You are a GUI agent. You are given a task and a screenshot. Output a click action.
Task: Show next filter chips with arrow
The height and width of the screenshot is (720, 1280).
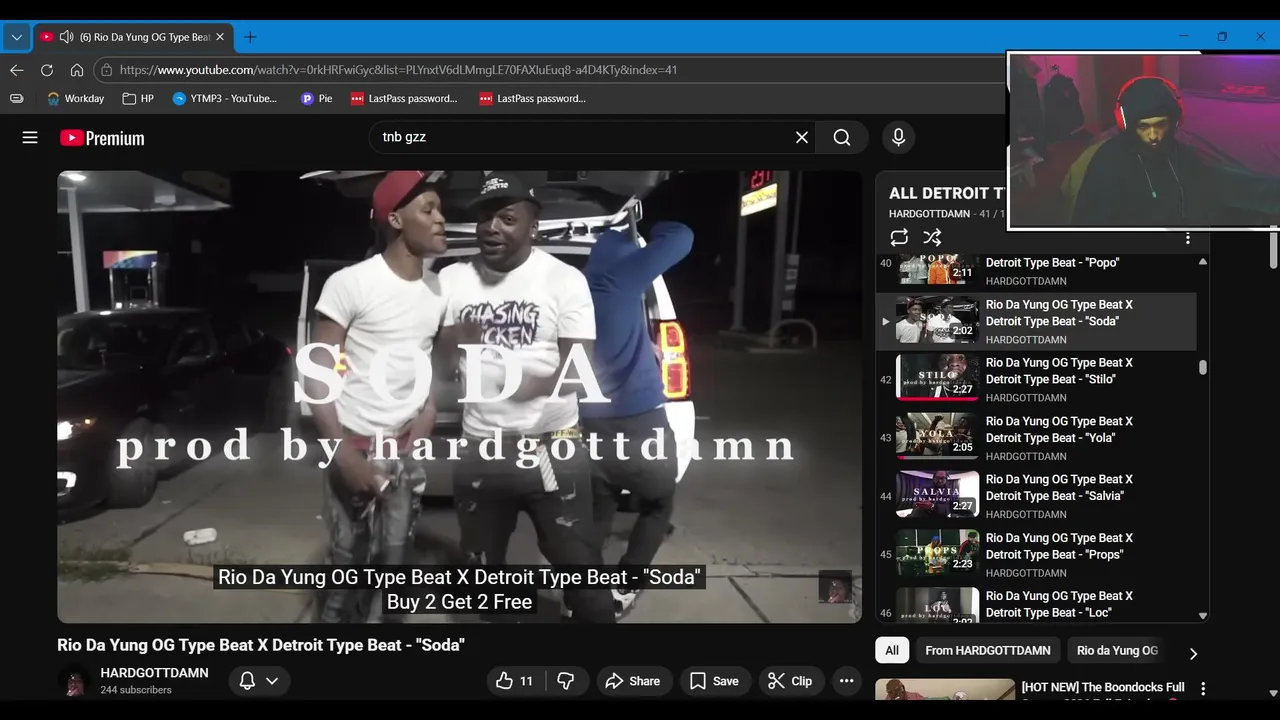click(x=1192, y=653)
